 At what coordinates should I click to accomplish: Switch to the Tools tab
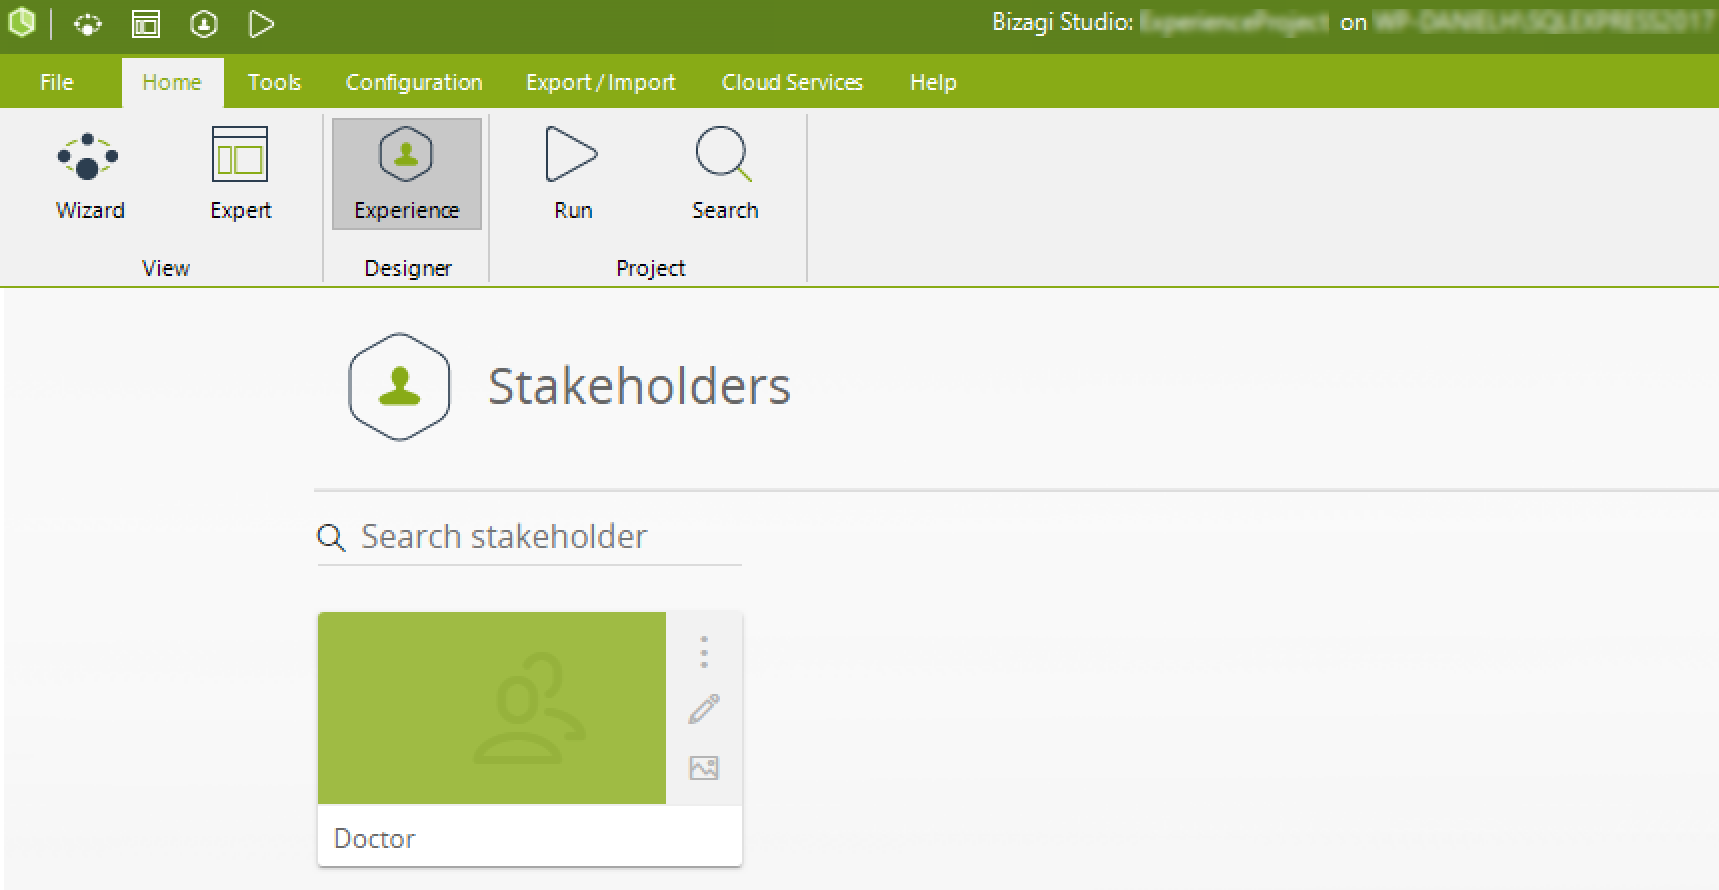(274, 82)
